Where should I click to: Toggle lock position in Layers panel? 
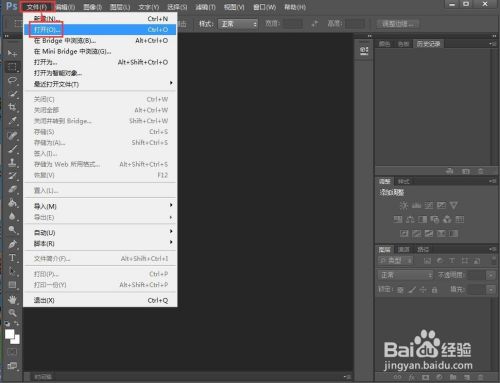click(x=423, y=290)
